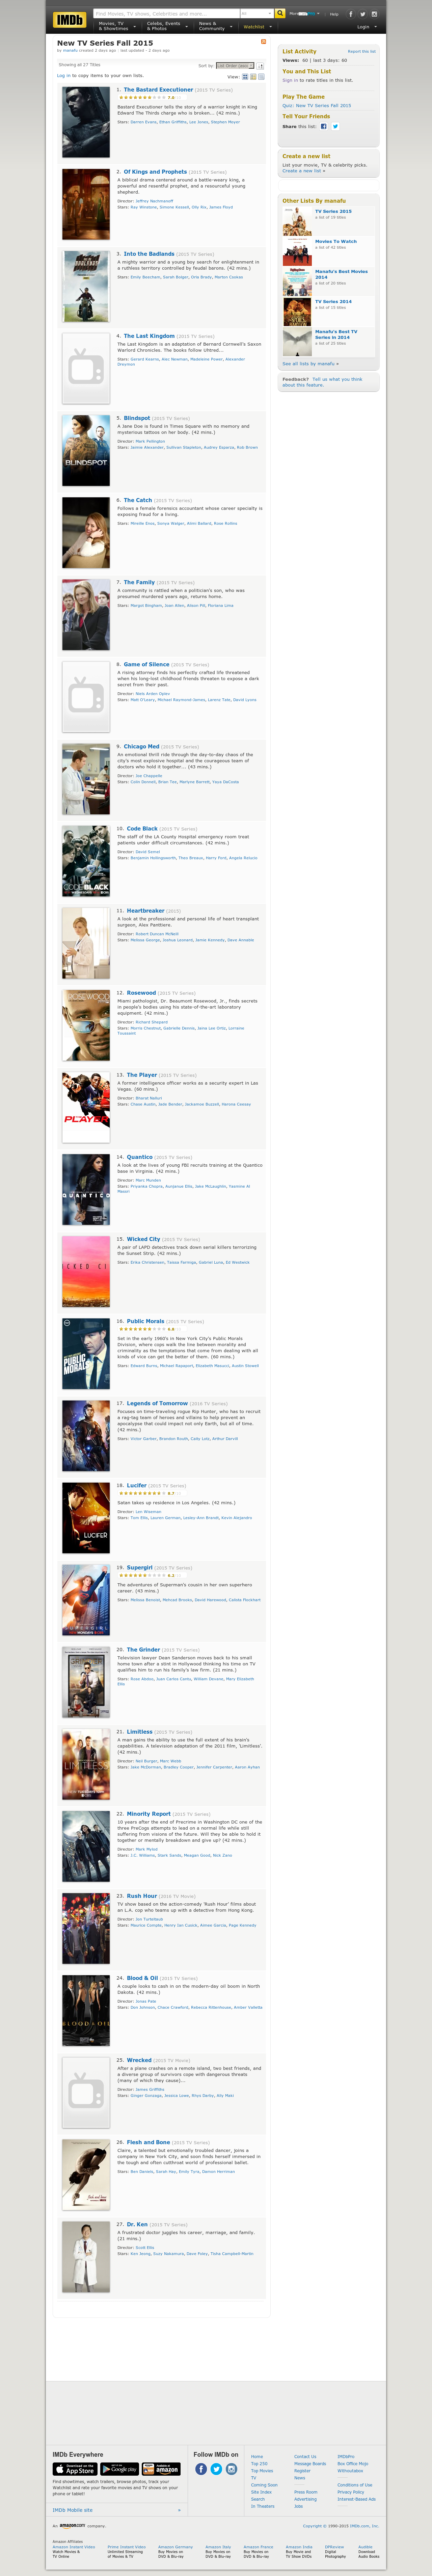Click the placeholder TV icon for Game of Silence
432x2576 pixels.
click(x=86, y=697)
